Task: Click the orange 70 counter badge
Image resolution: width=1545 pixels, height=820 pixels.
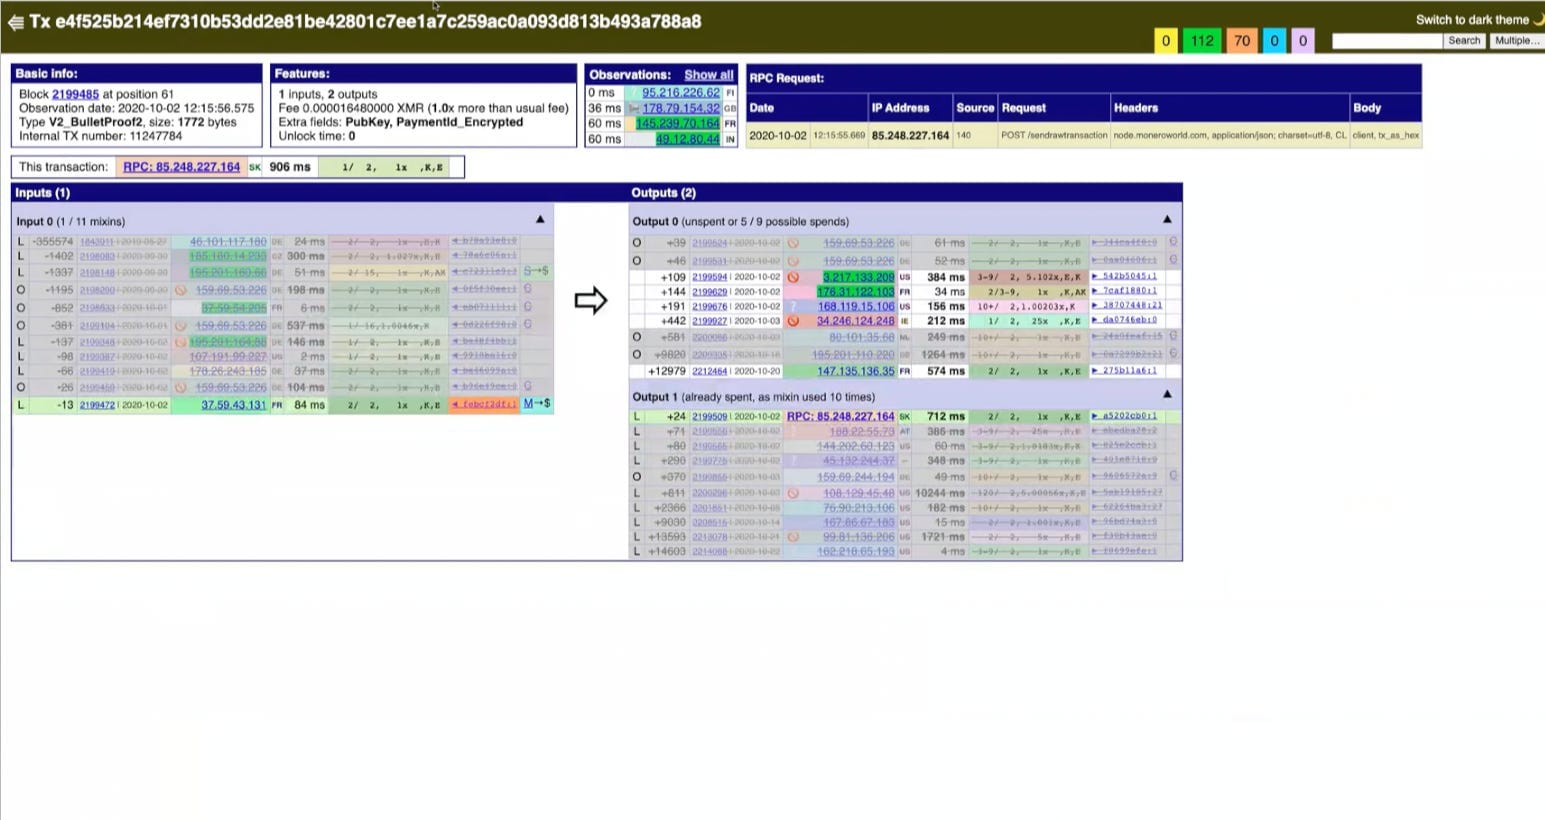Action: (1242, 41)
